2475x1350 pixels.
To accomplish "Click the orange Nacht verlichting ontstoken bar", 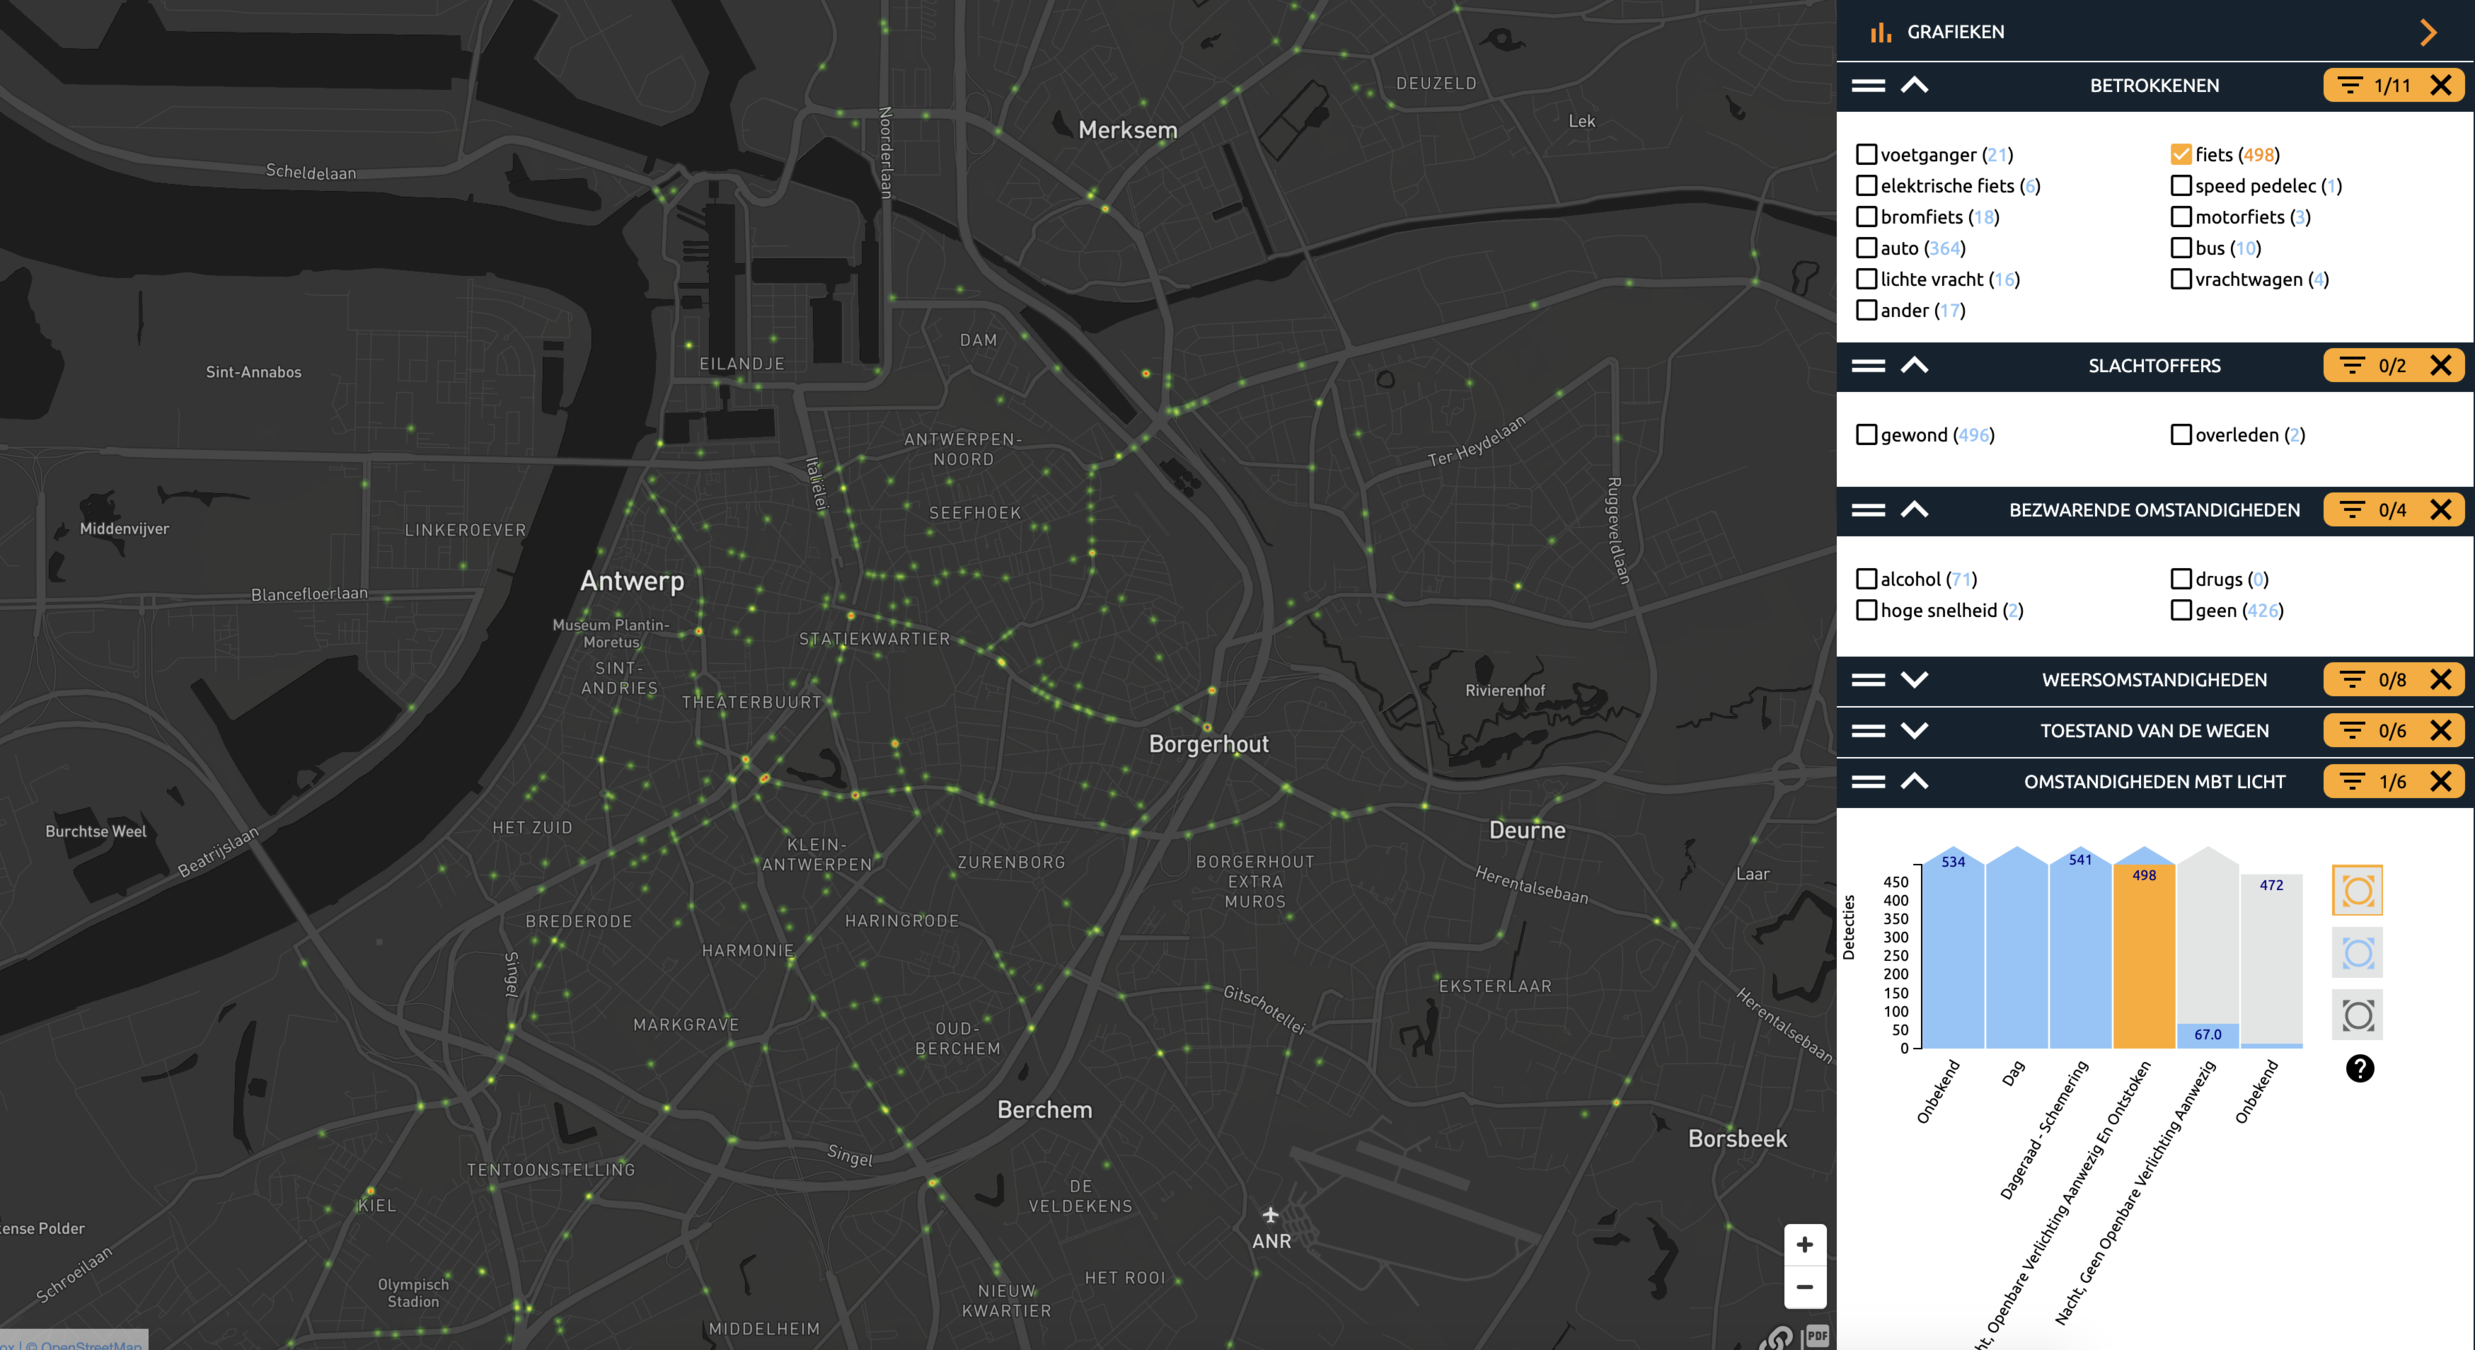I will pyautogui.click(x=2144, y=960).
